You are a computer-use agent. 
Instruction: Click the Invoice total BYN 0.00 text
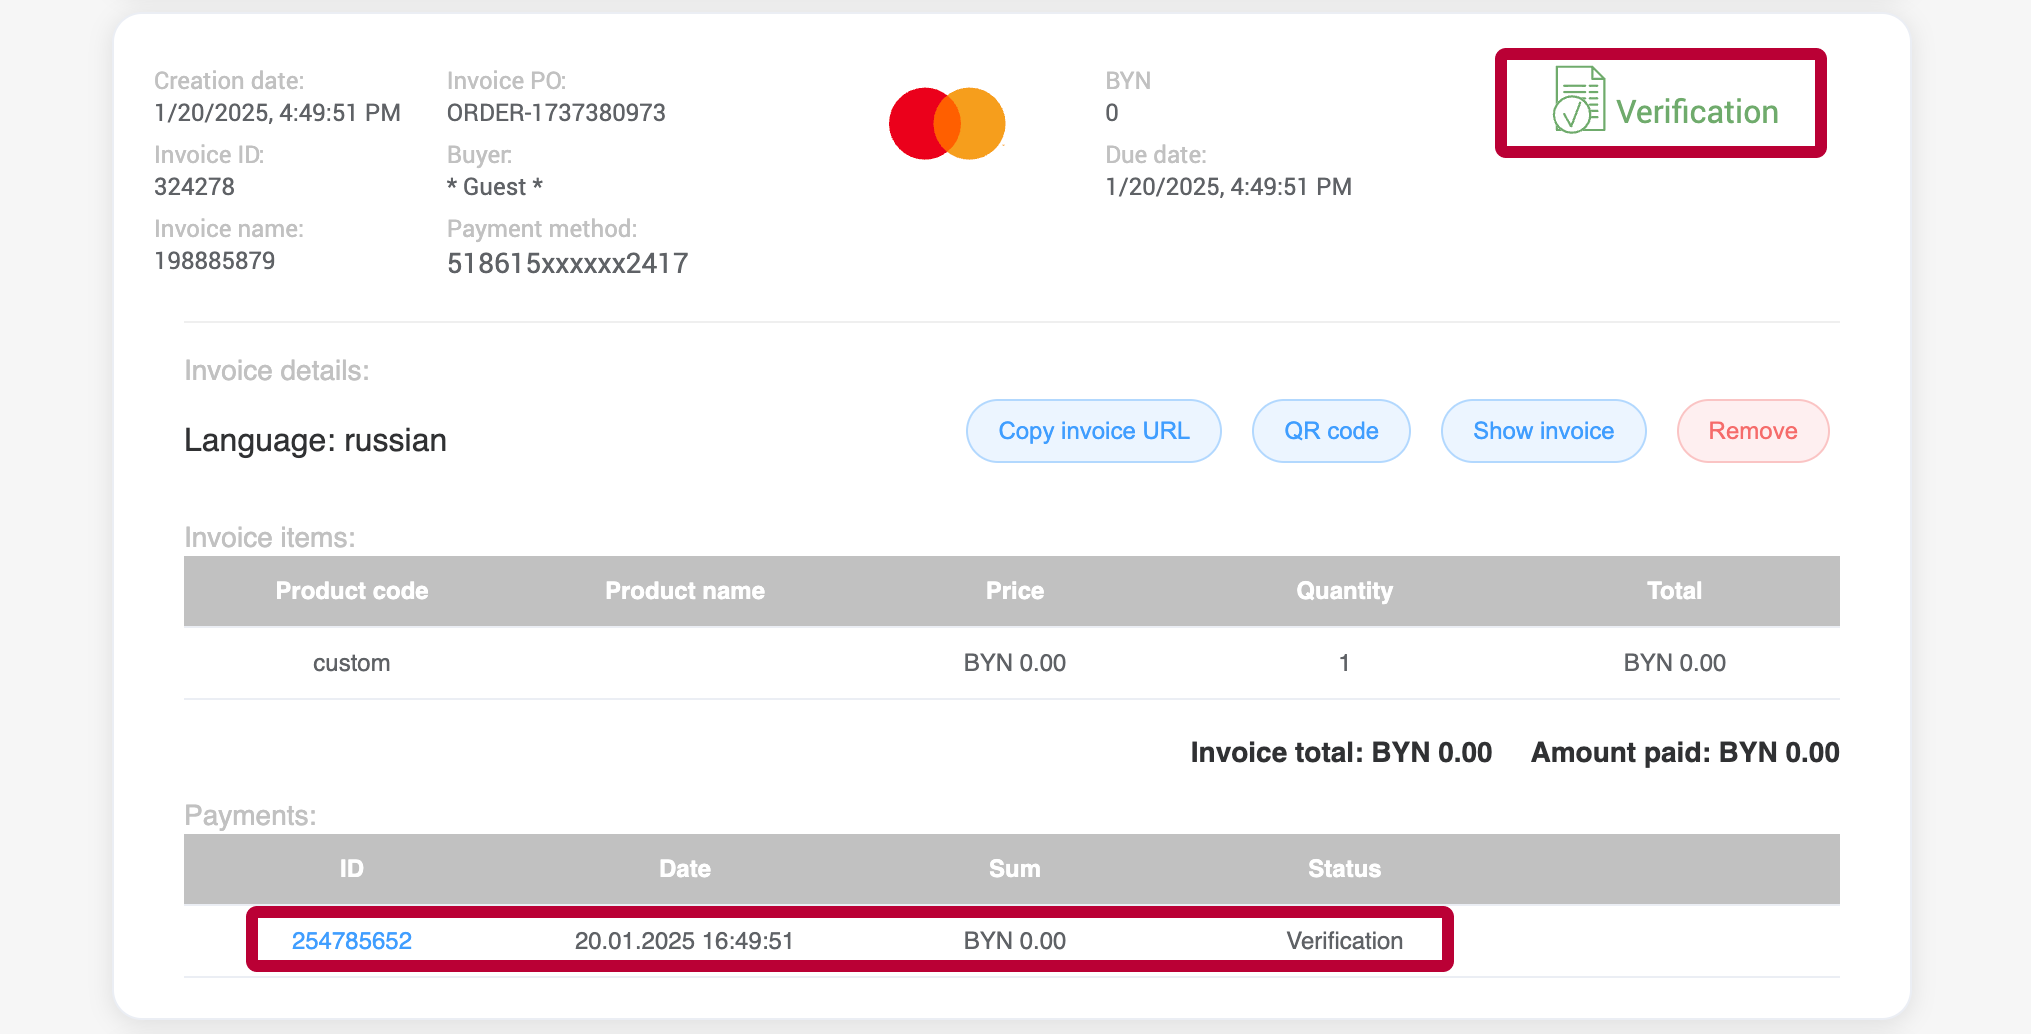pos(1341,752)
